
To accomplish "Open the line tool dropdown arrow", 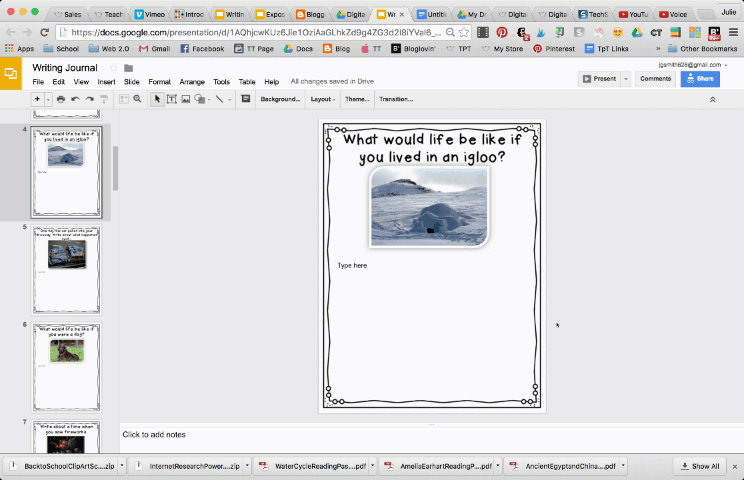I will tap(230, 100).
